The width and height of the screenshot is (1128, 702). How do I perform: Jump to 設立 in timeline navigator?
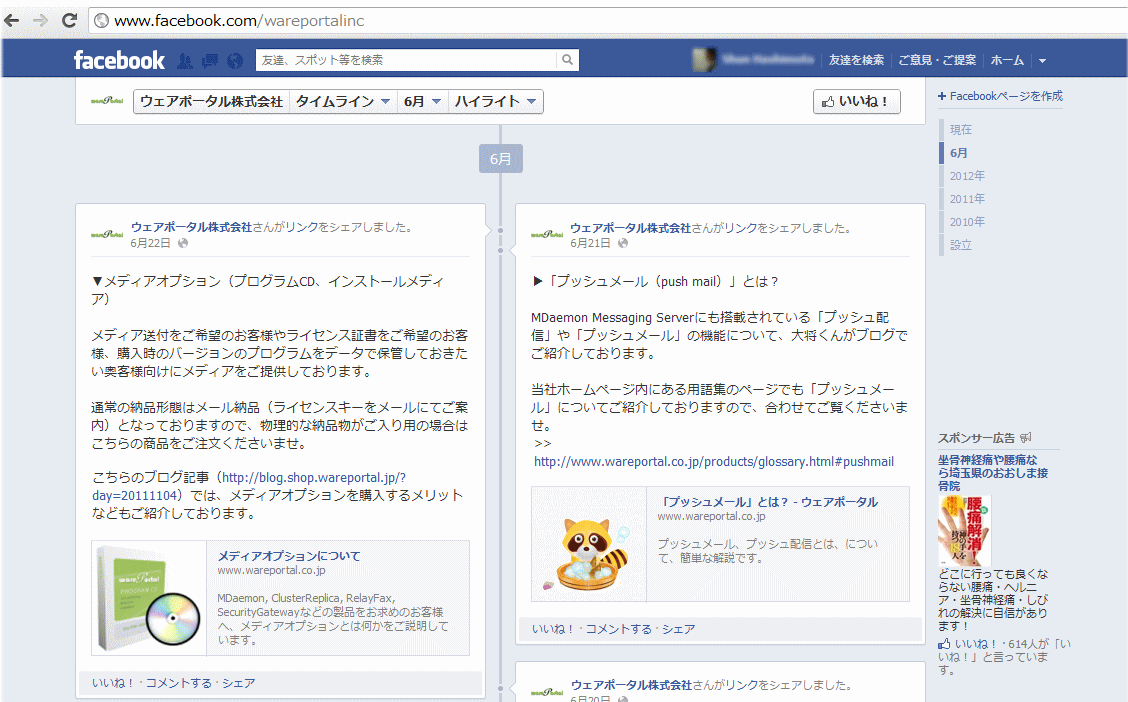coord(960,245)
